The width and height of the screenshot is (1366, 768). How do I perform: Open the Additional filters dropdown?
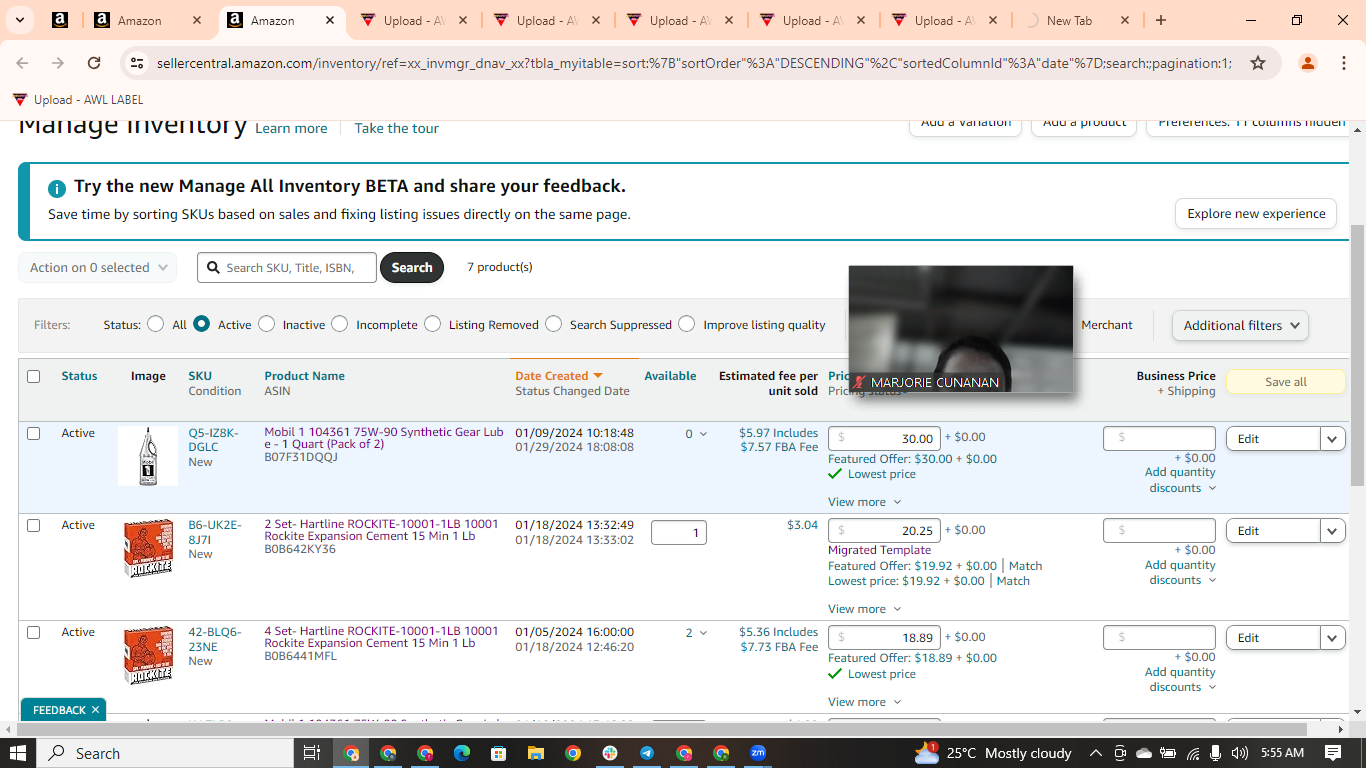click(x=1240, y=325)
